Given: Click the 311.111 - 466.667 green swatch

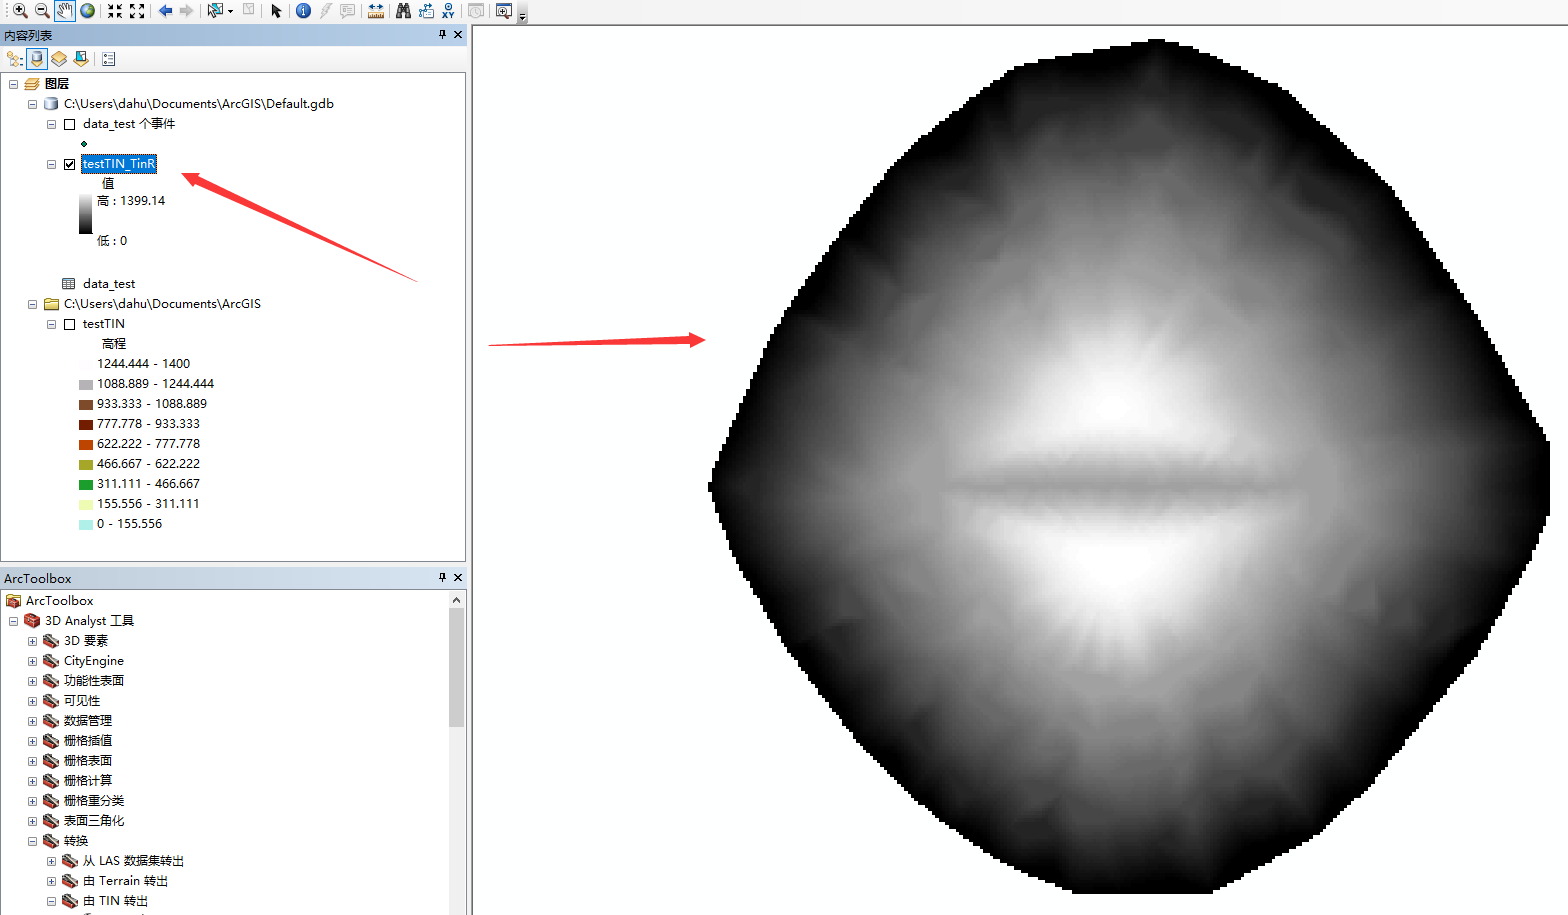Looking at the screenshot, I should (x=86, y=484).
